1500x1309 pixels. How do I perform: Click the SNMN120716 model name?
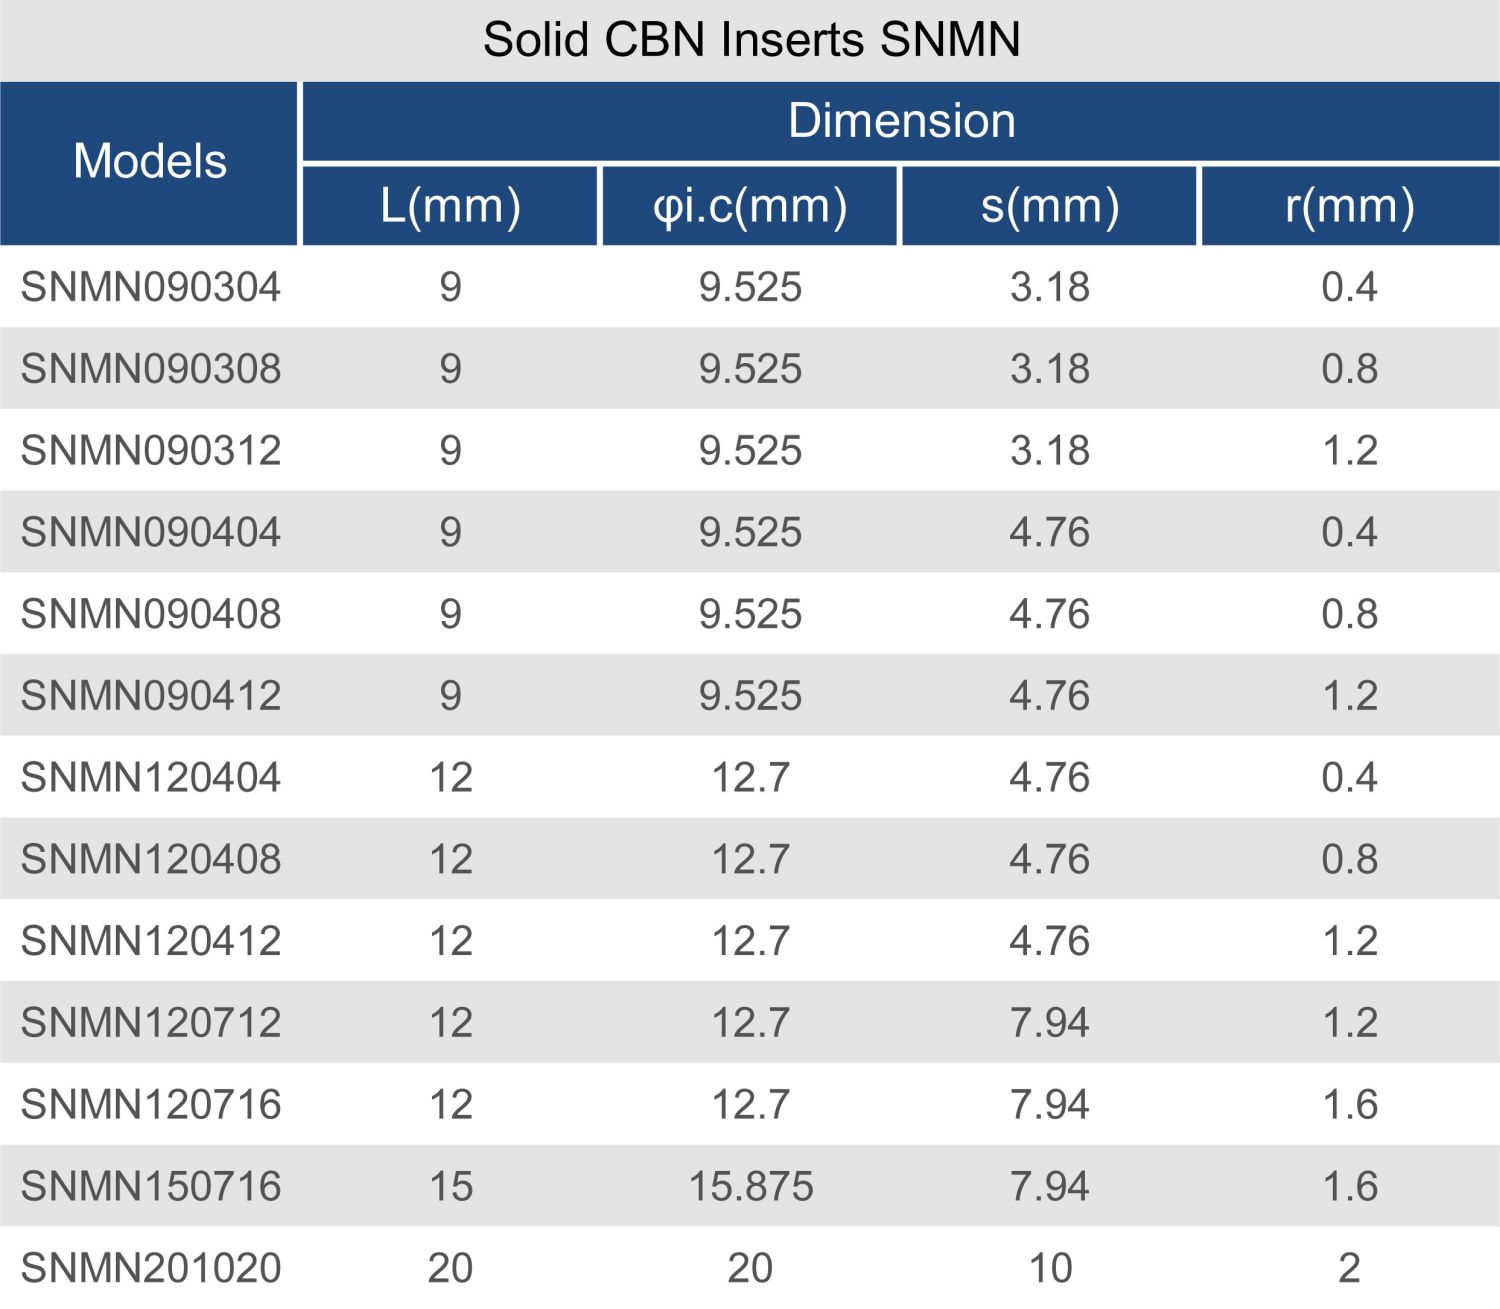[x=151, y=1105]
